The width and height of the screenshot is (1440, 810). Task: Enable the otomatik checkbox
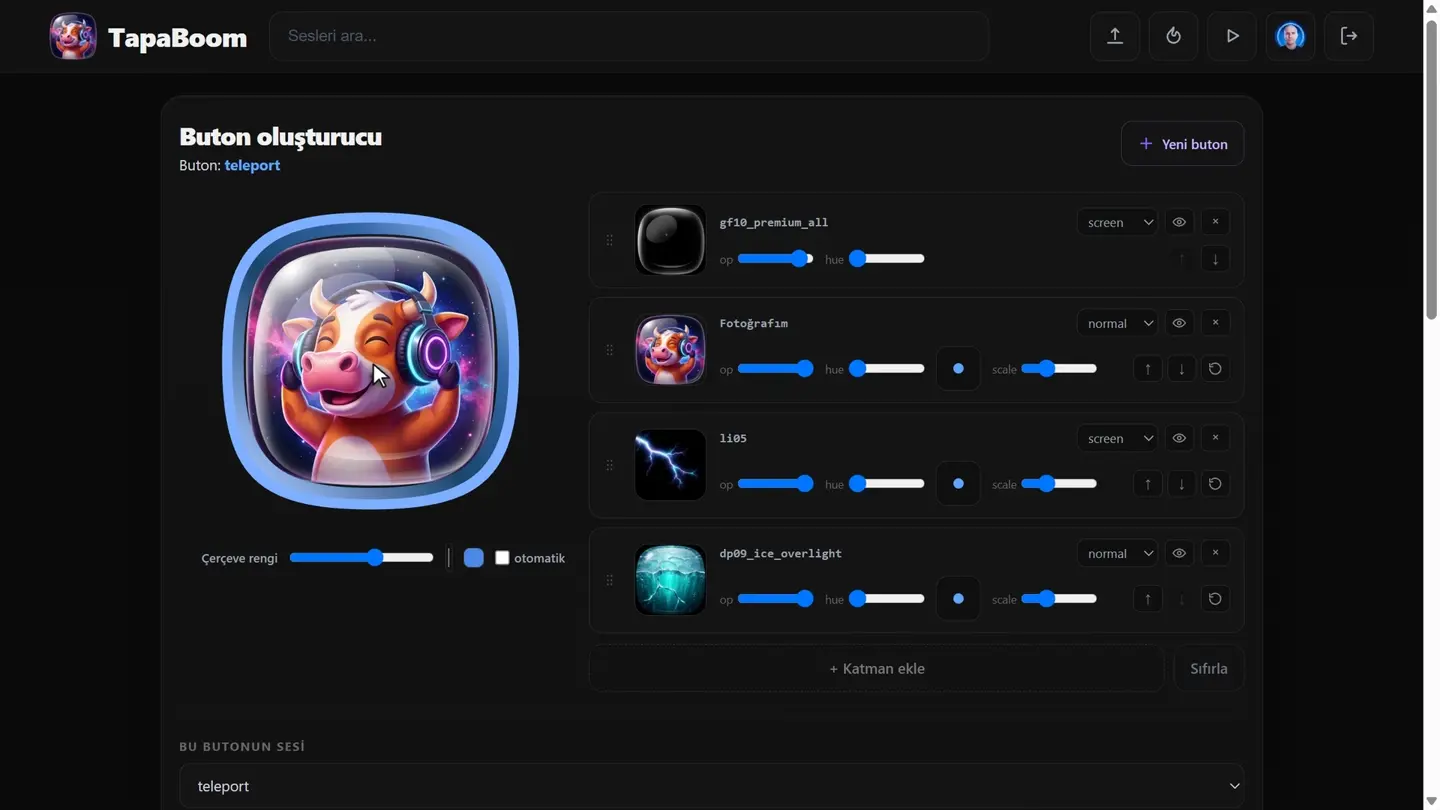503,558
